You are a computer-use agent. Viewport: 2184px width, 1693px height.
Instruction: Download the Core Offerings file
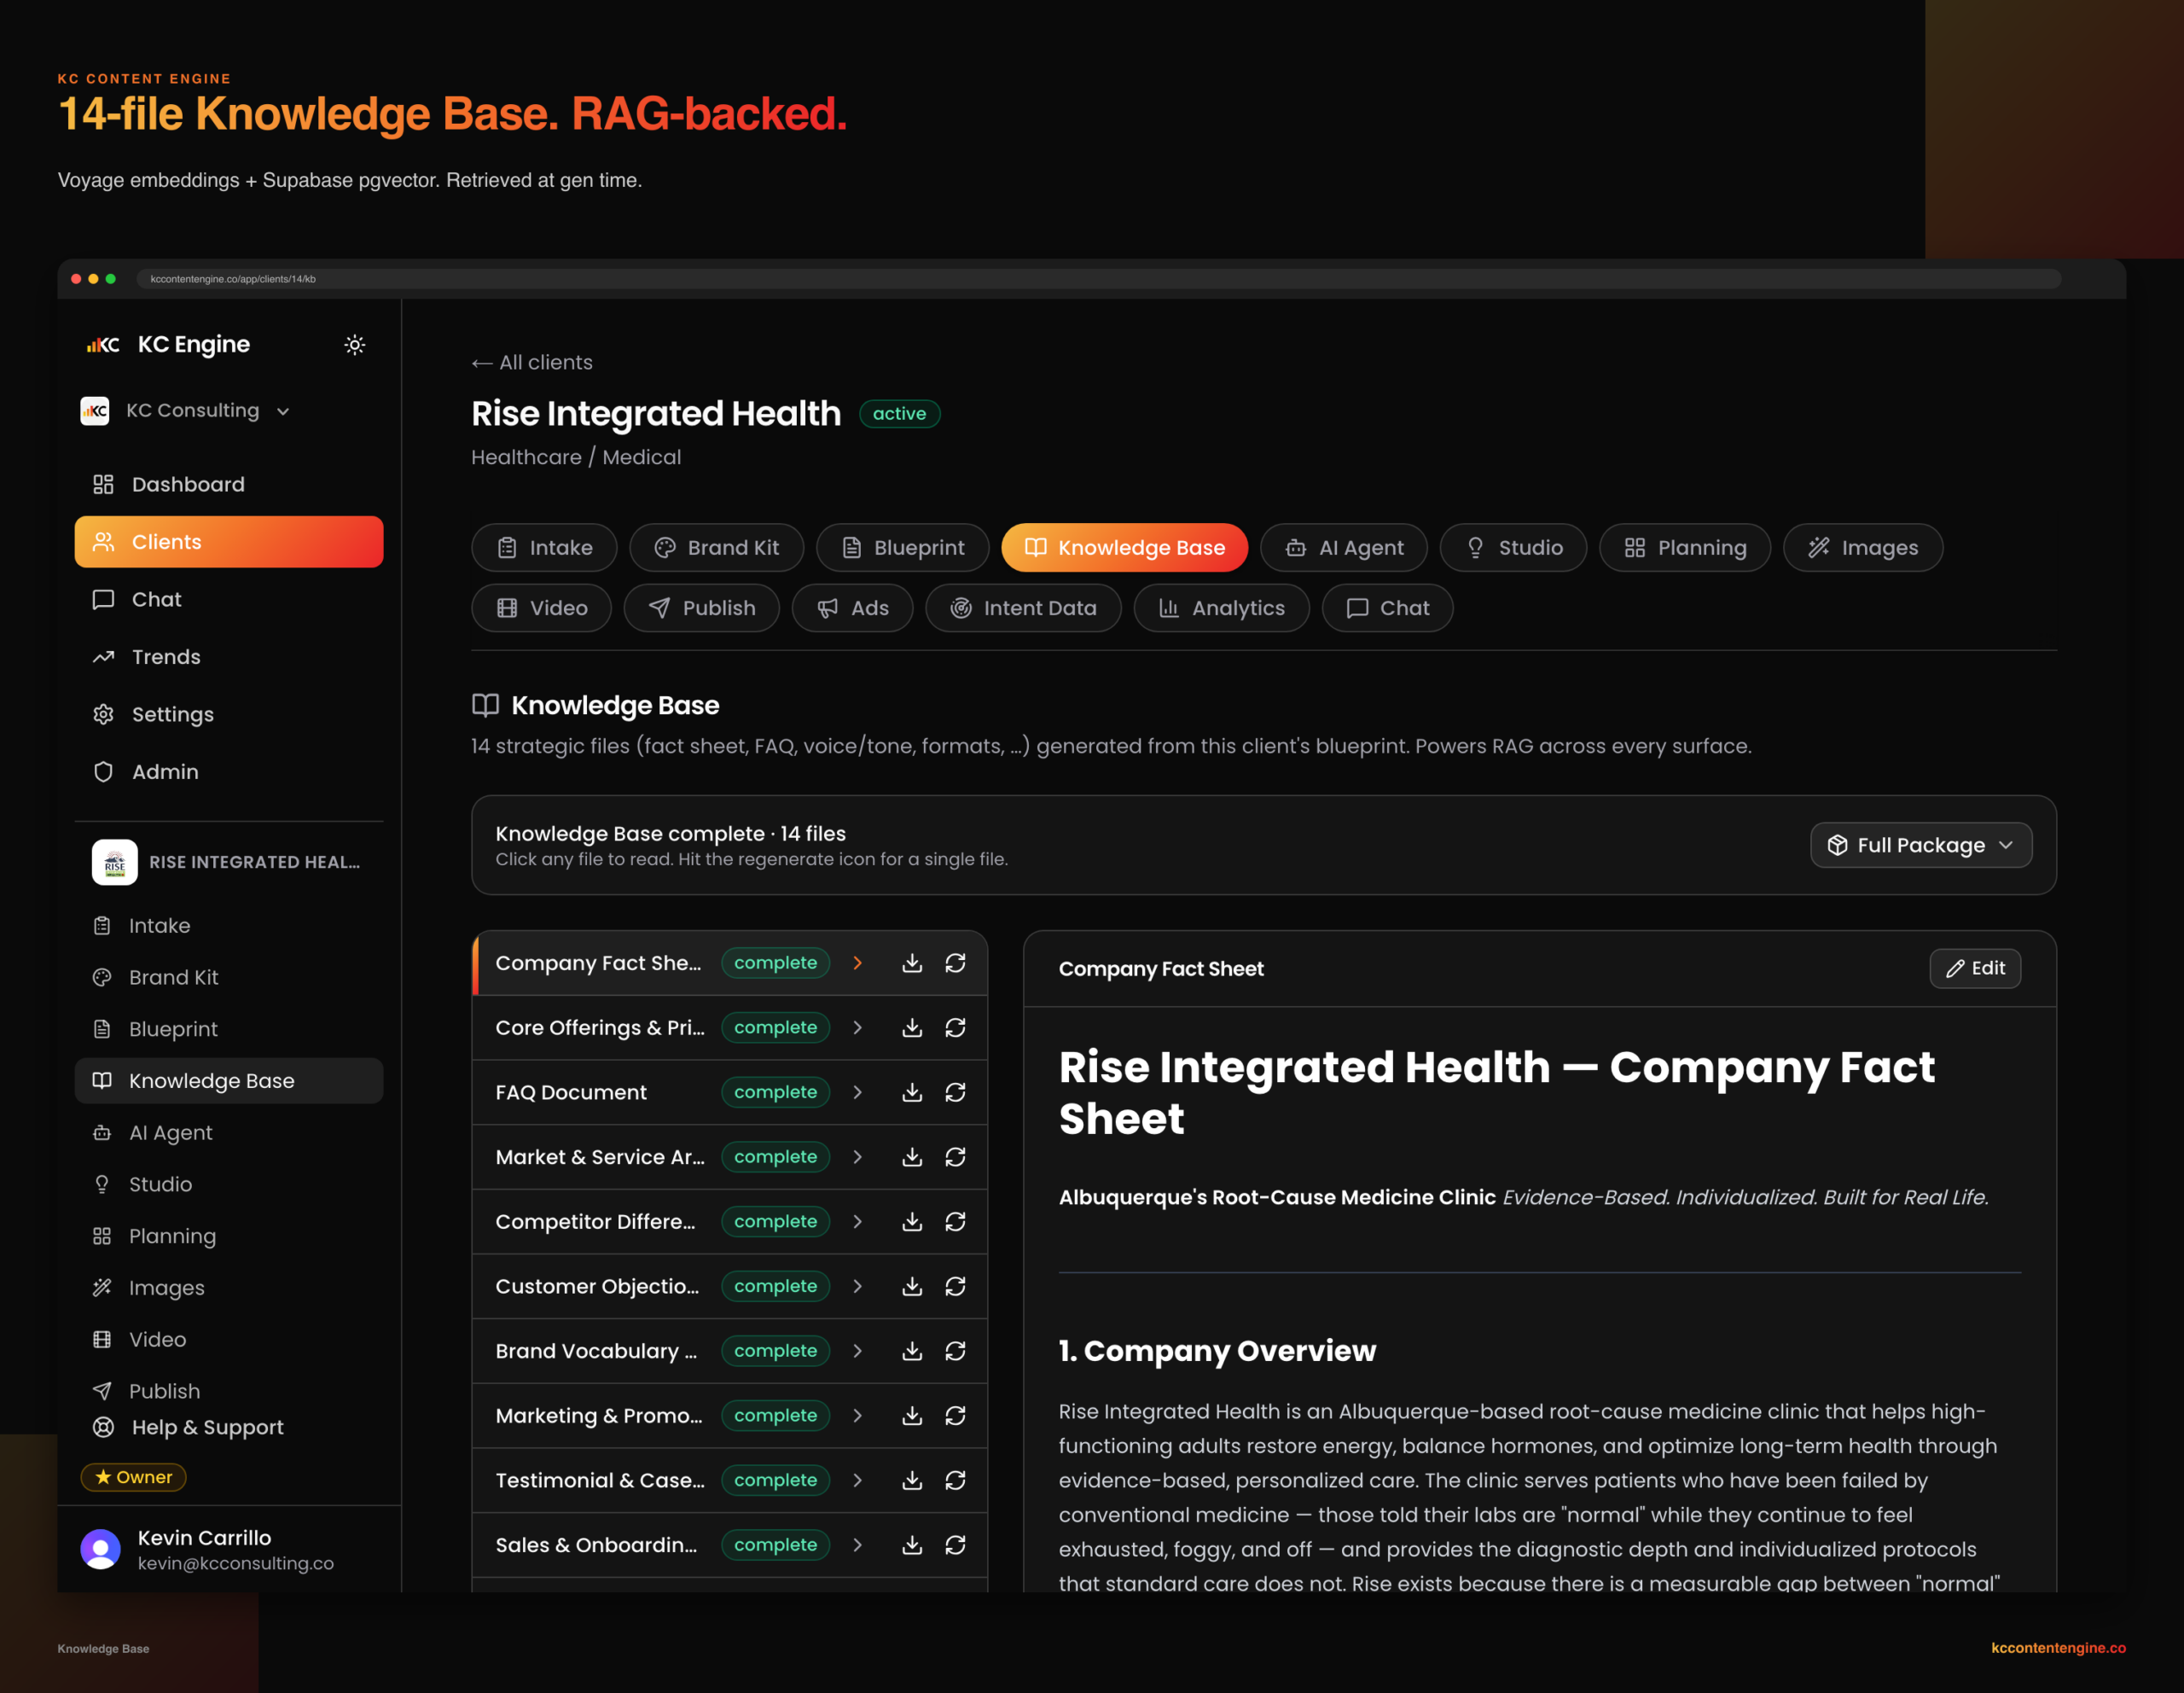[x=912, y=1028]
